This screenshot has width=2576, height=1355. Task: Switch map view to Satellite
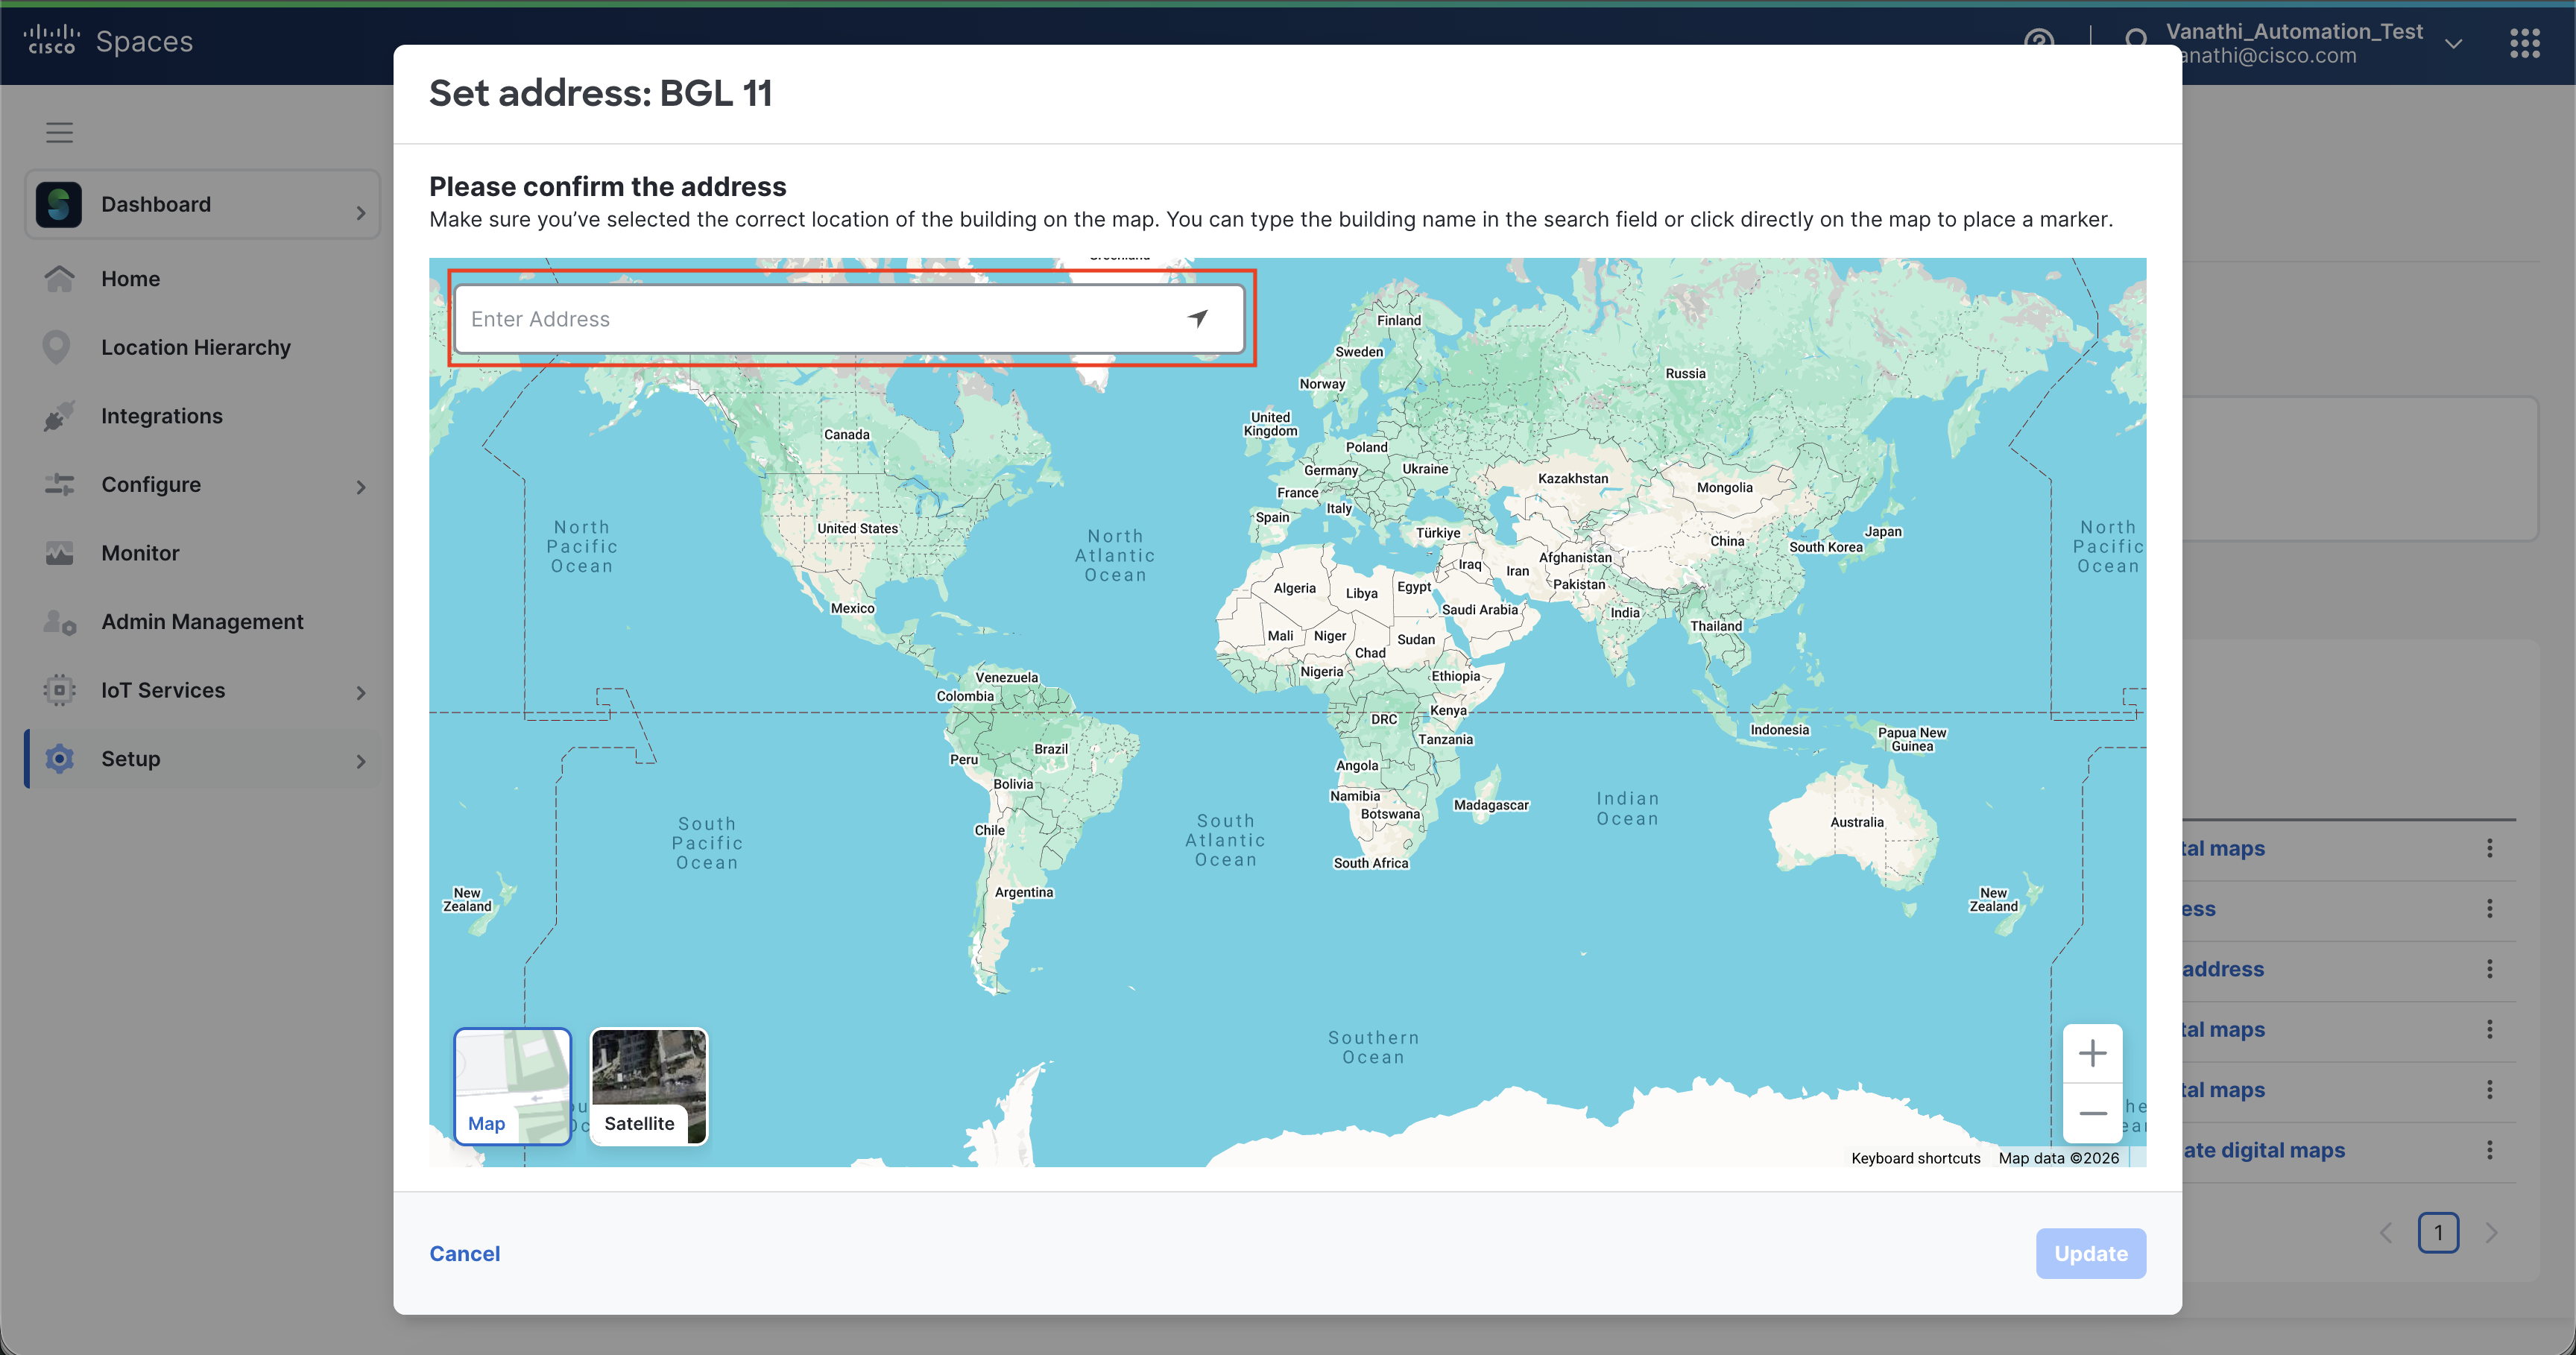[648, 1086]
